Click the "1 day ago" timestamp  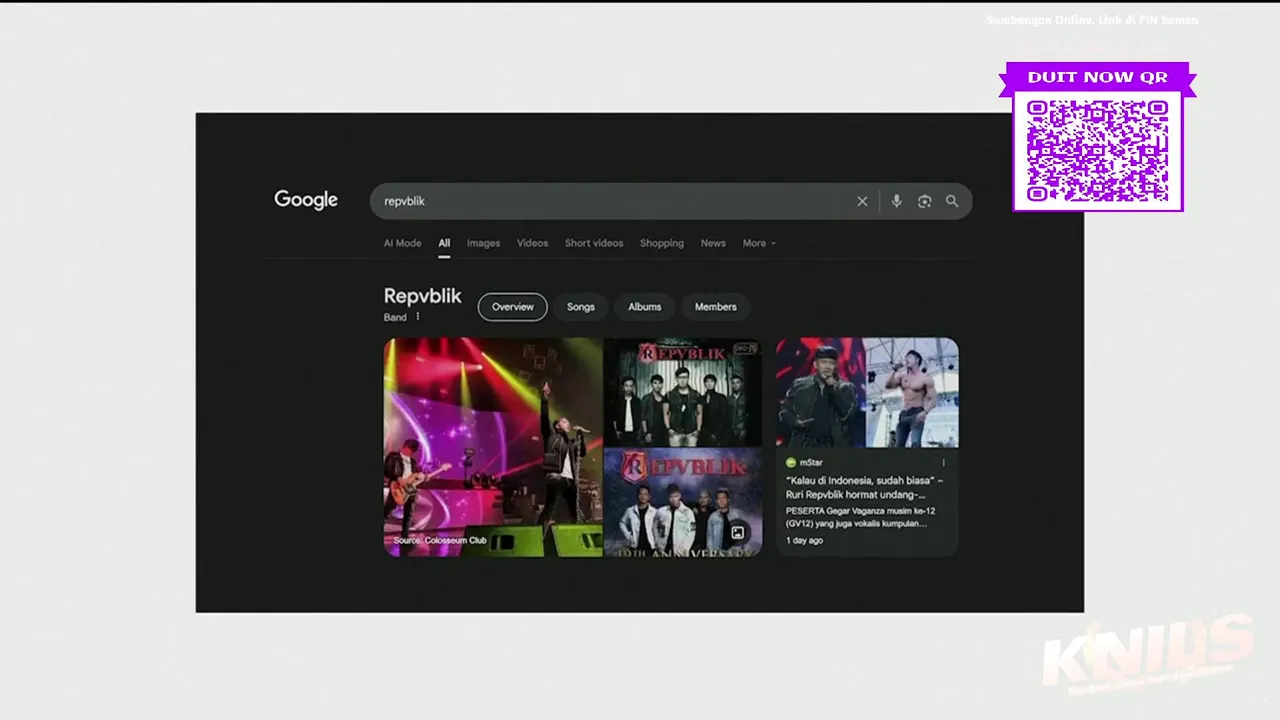804,540
